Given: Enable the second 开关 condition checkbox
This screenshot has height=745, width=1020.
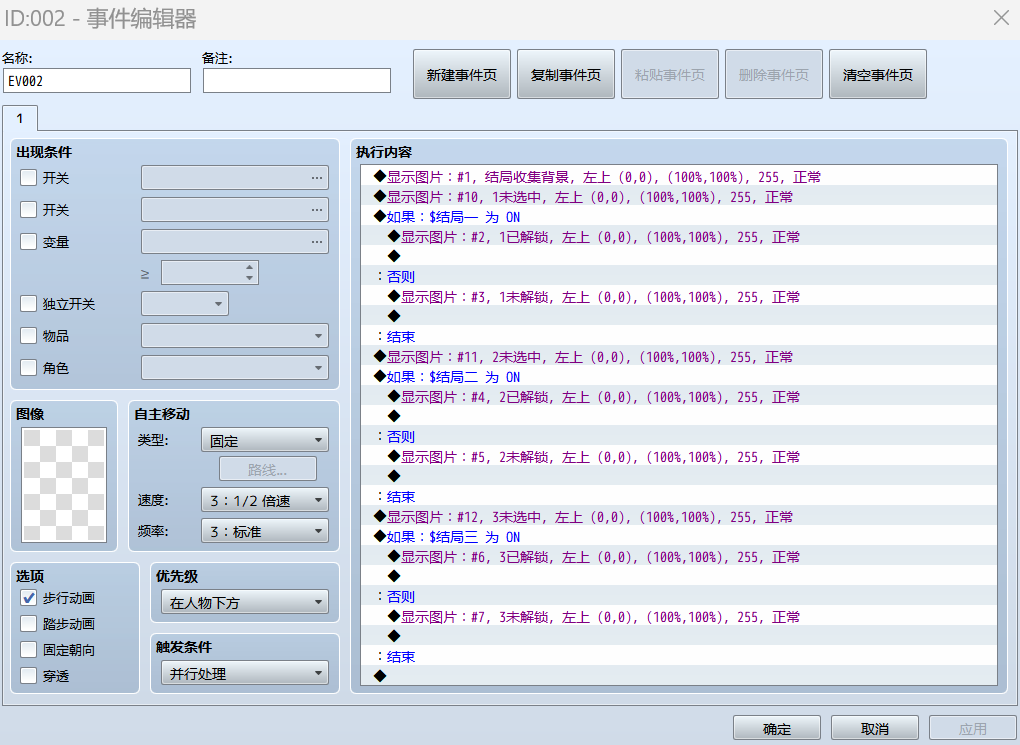Looking at the screenshot, I should tap(29, 210).
